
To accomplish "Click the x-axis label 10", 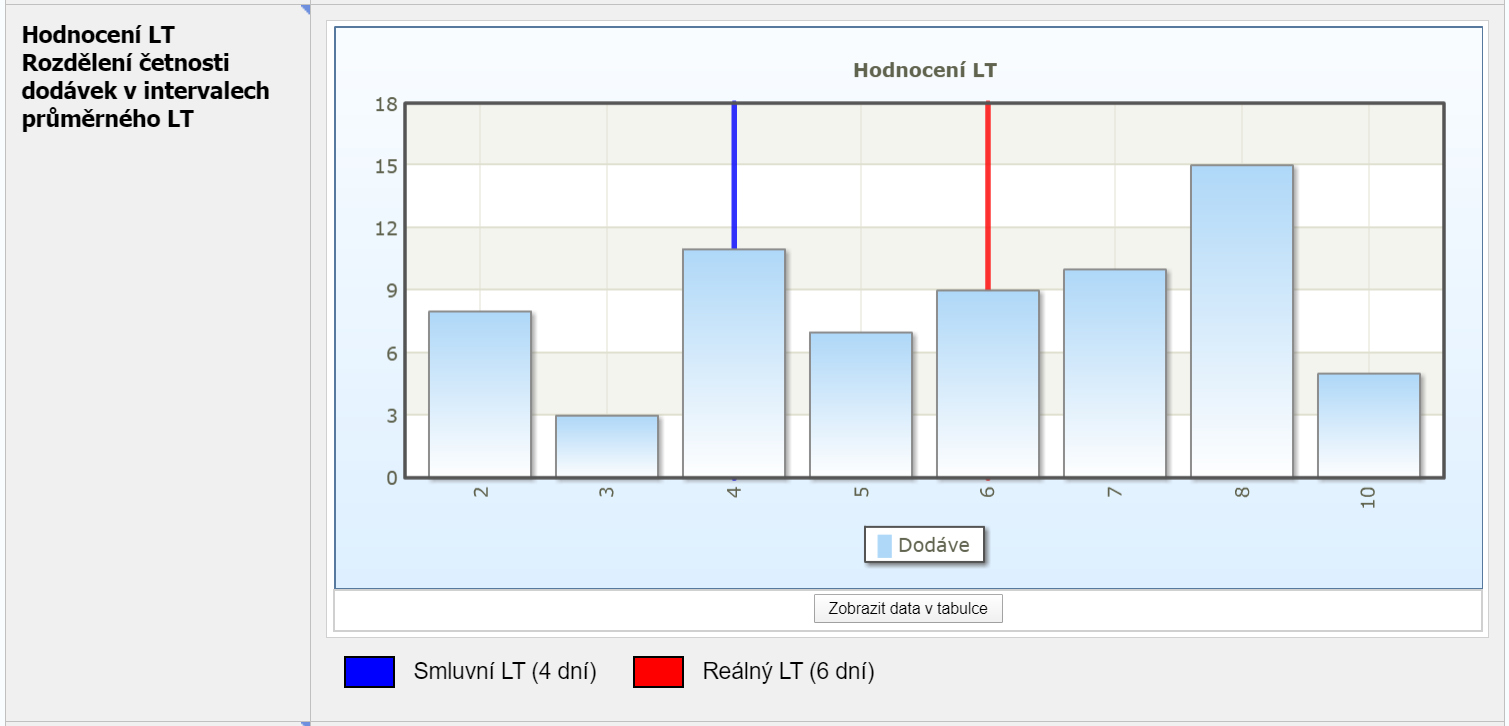I will coord(1368,497).
